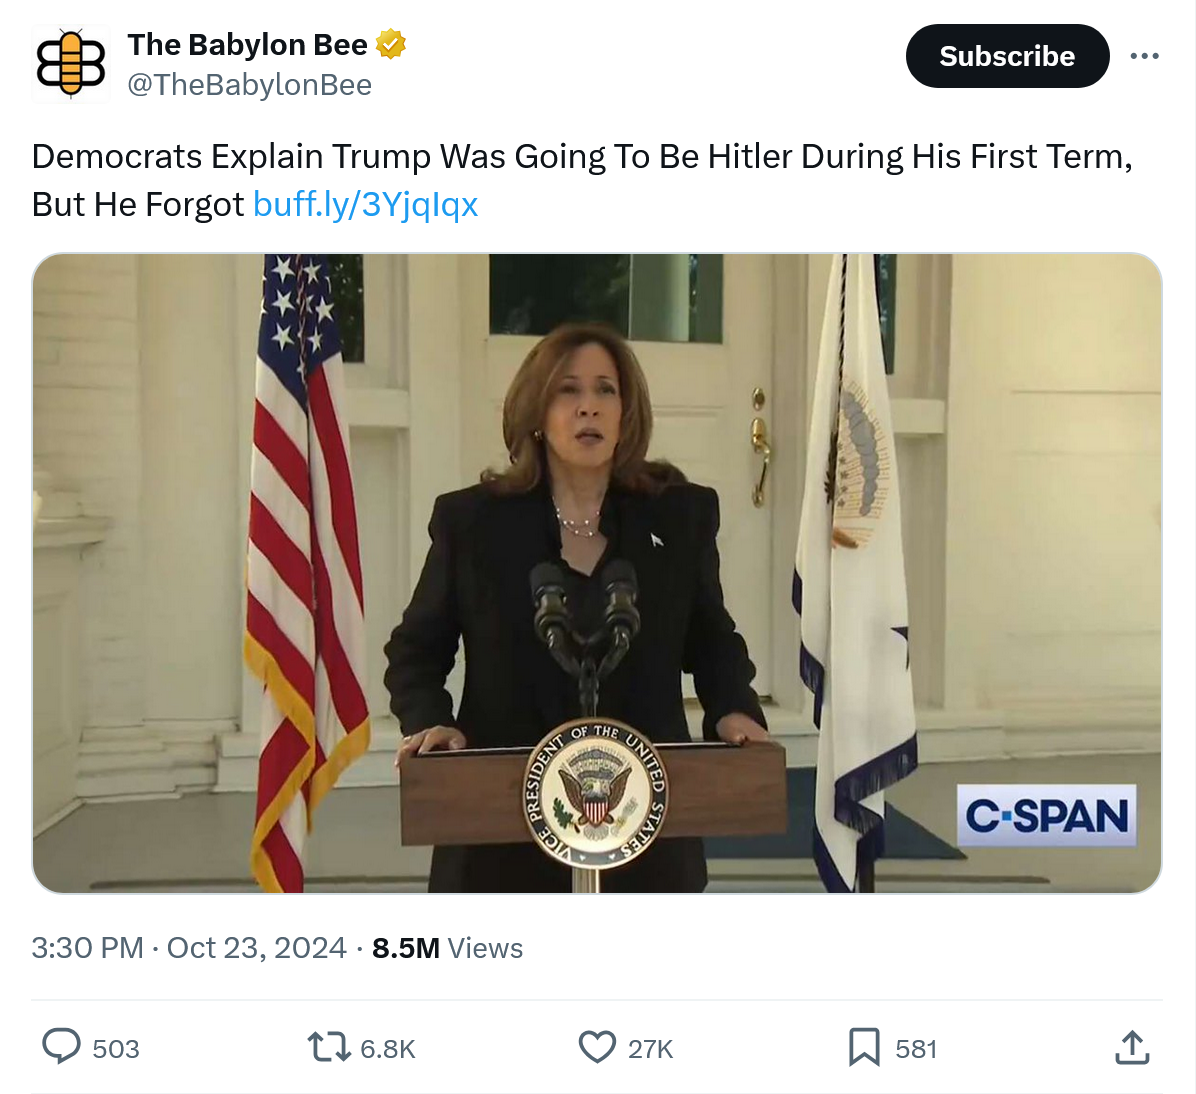Open the buff.ly/3YjqIqx link
Viewport: 1196px width, 1094px height.
pyautogui.click(x=365, y=204)
